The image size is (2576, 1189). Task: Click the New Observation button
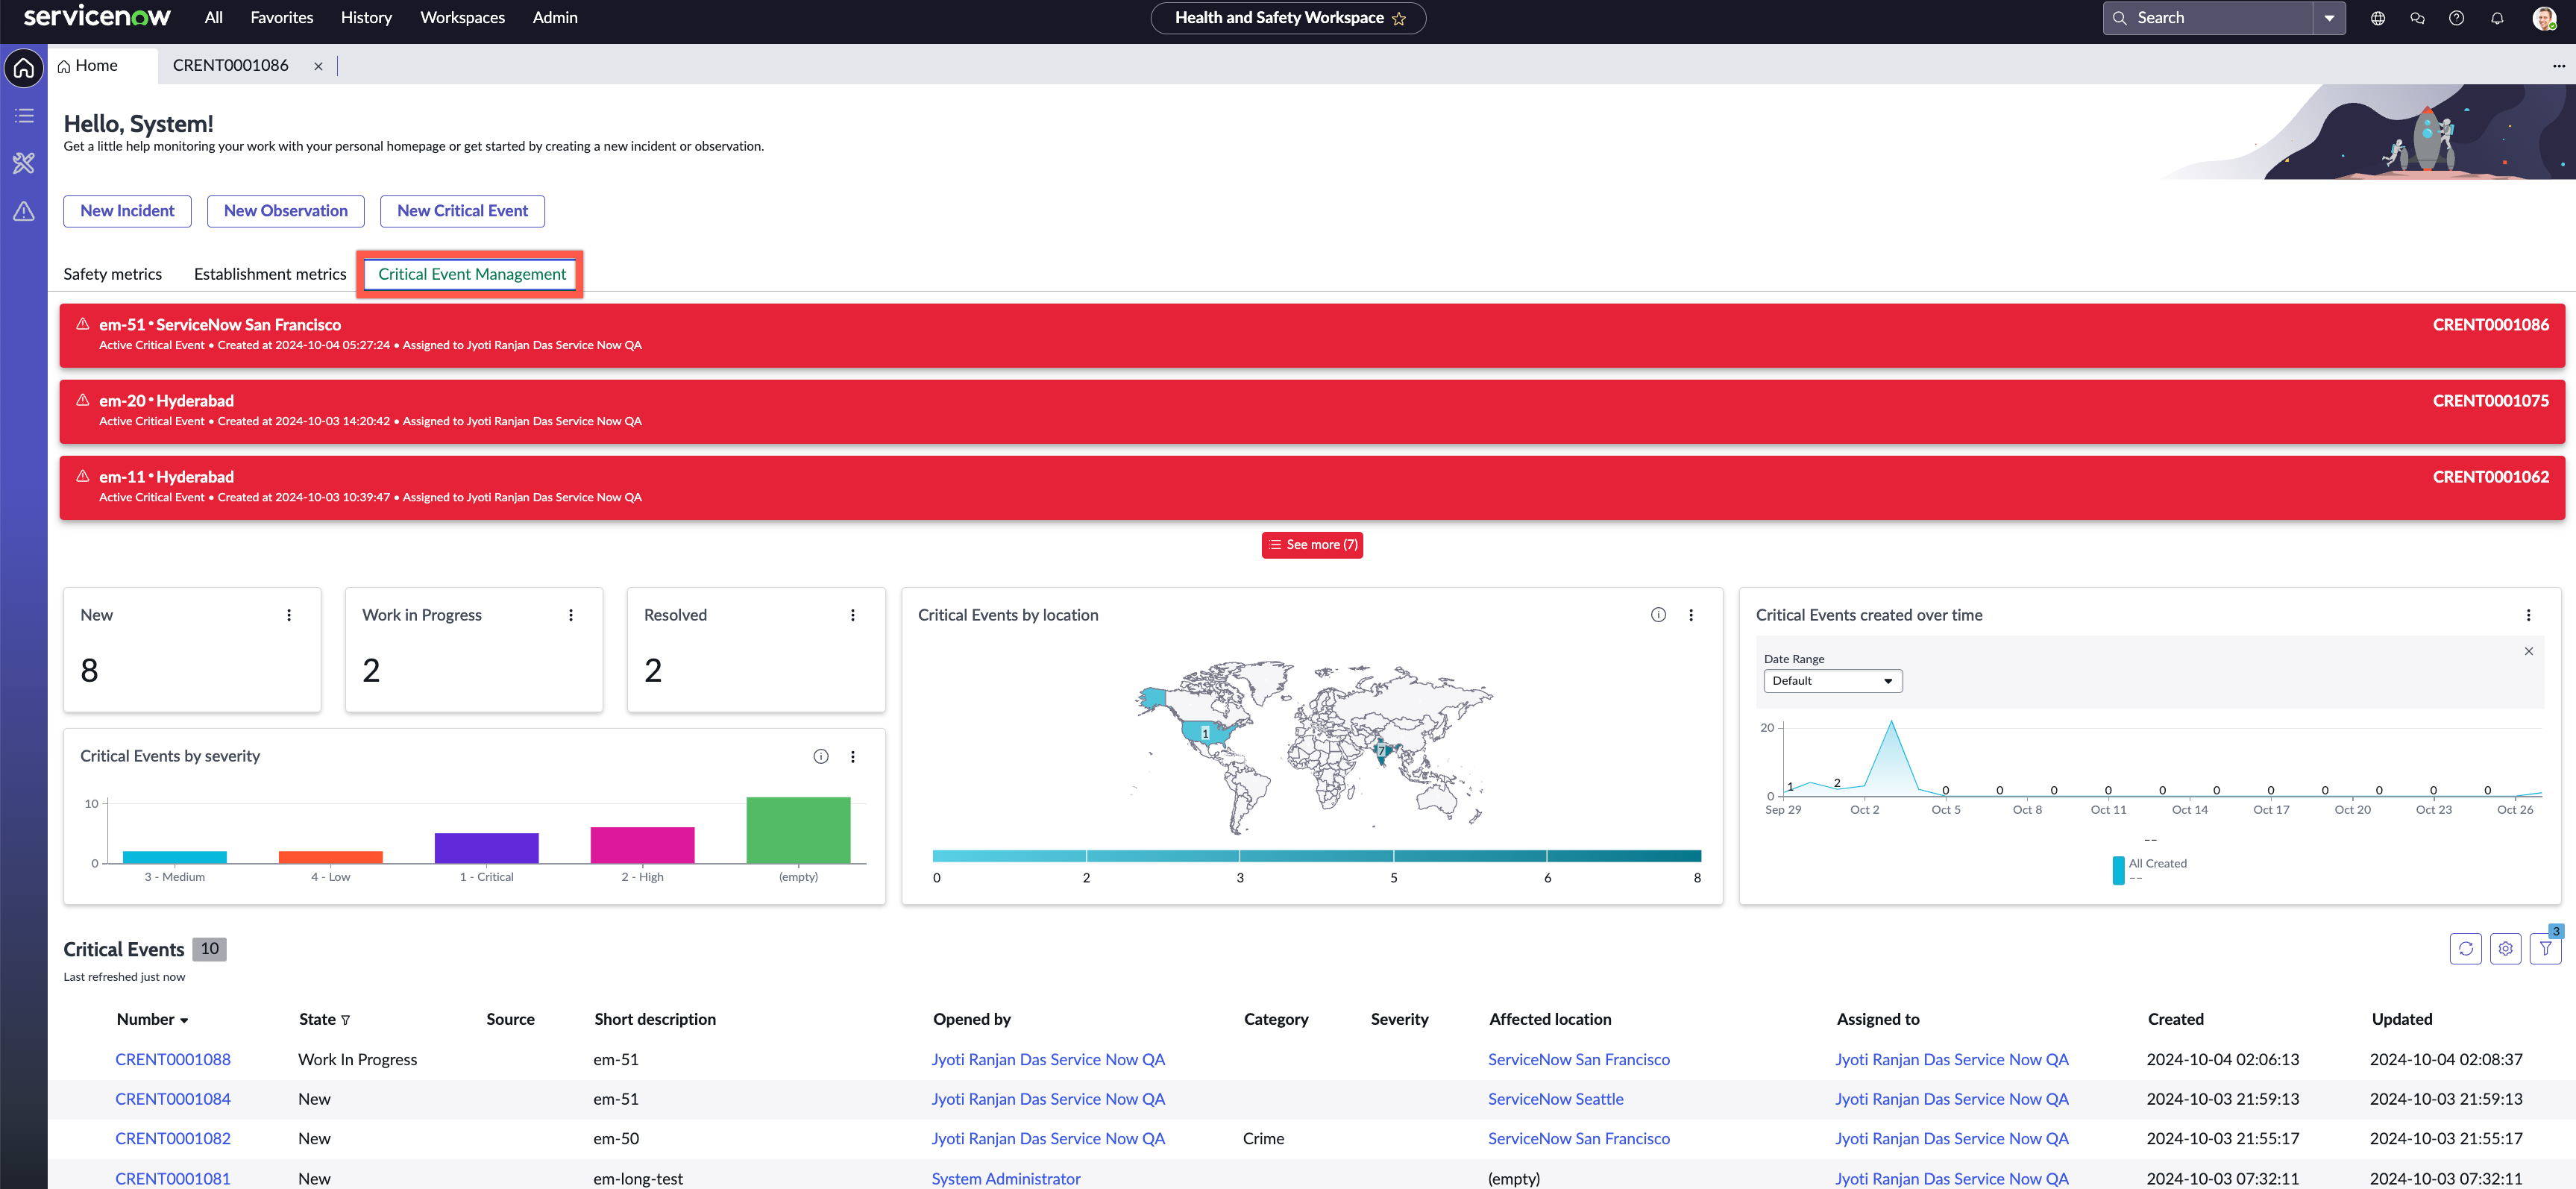(286, 211)
